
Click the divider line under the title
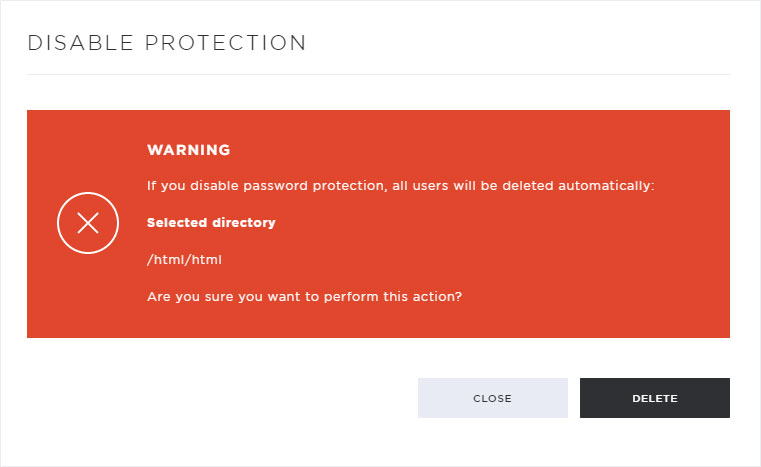379,75
